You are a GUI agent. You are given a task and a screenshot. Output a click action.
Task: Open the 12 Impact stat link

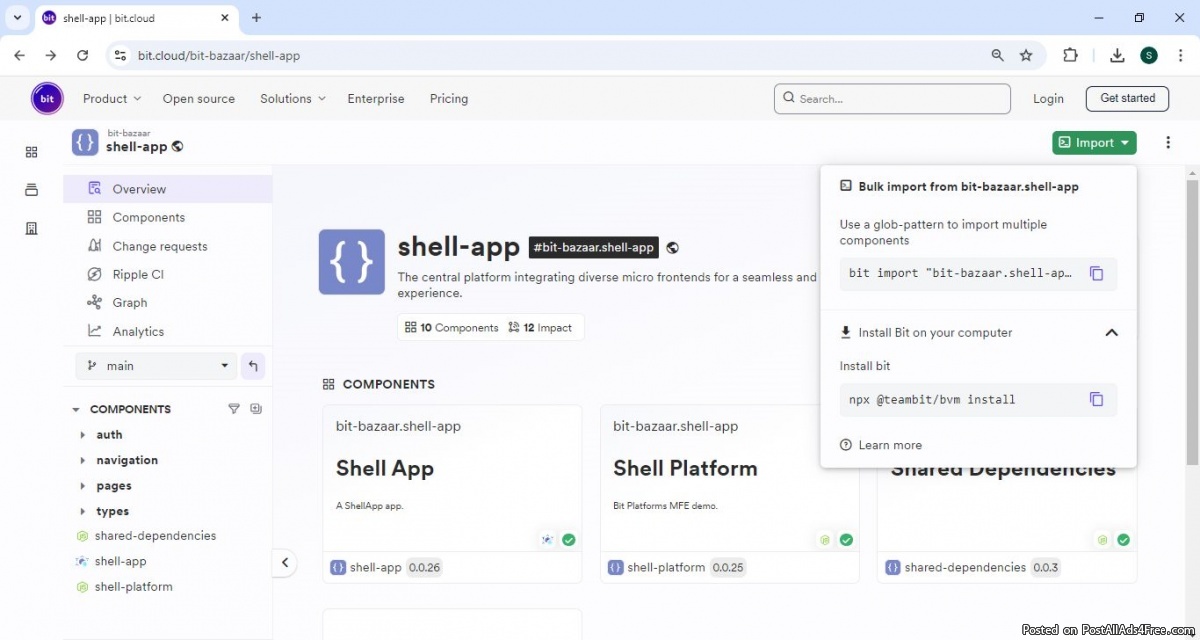(540, 327)
